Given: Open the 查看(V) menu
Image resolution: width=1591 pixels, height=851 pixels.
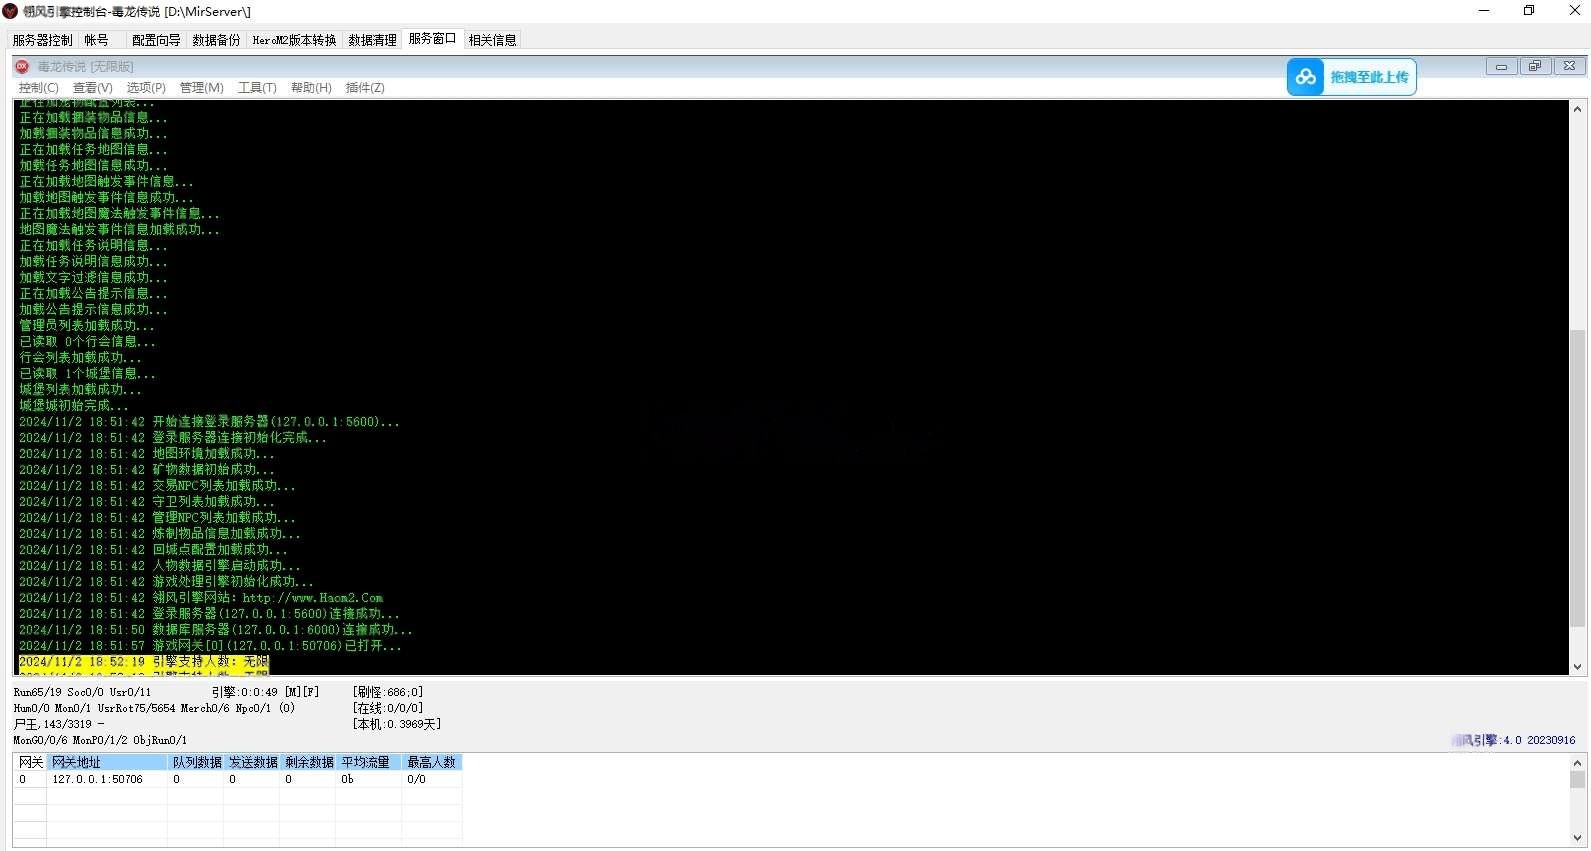Looking at the screenshot, I should [x=93, y=88].
